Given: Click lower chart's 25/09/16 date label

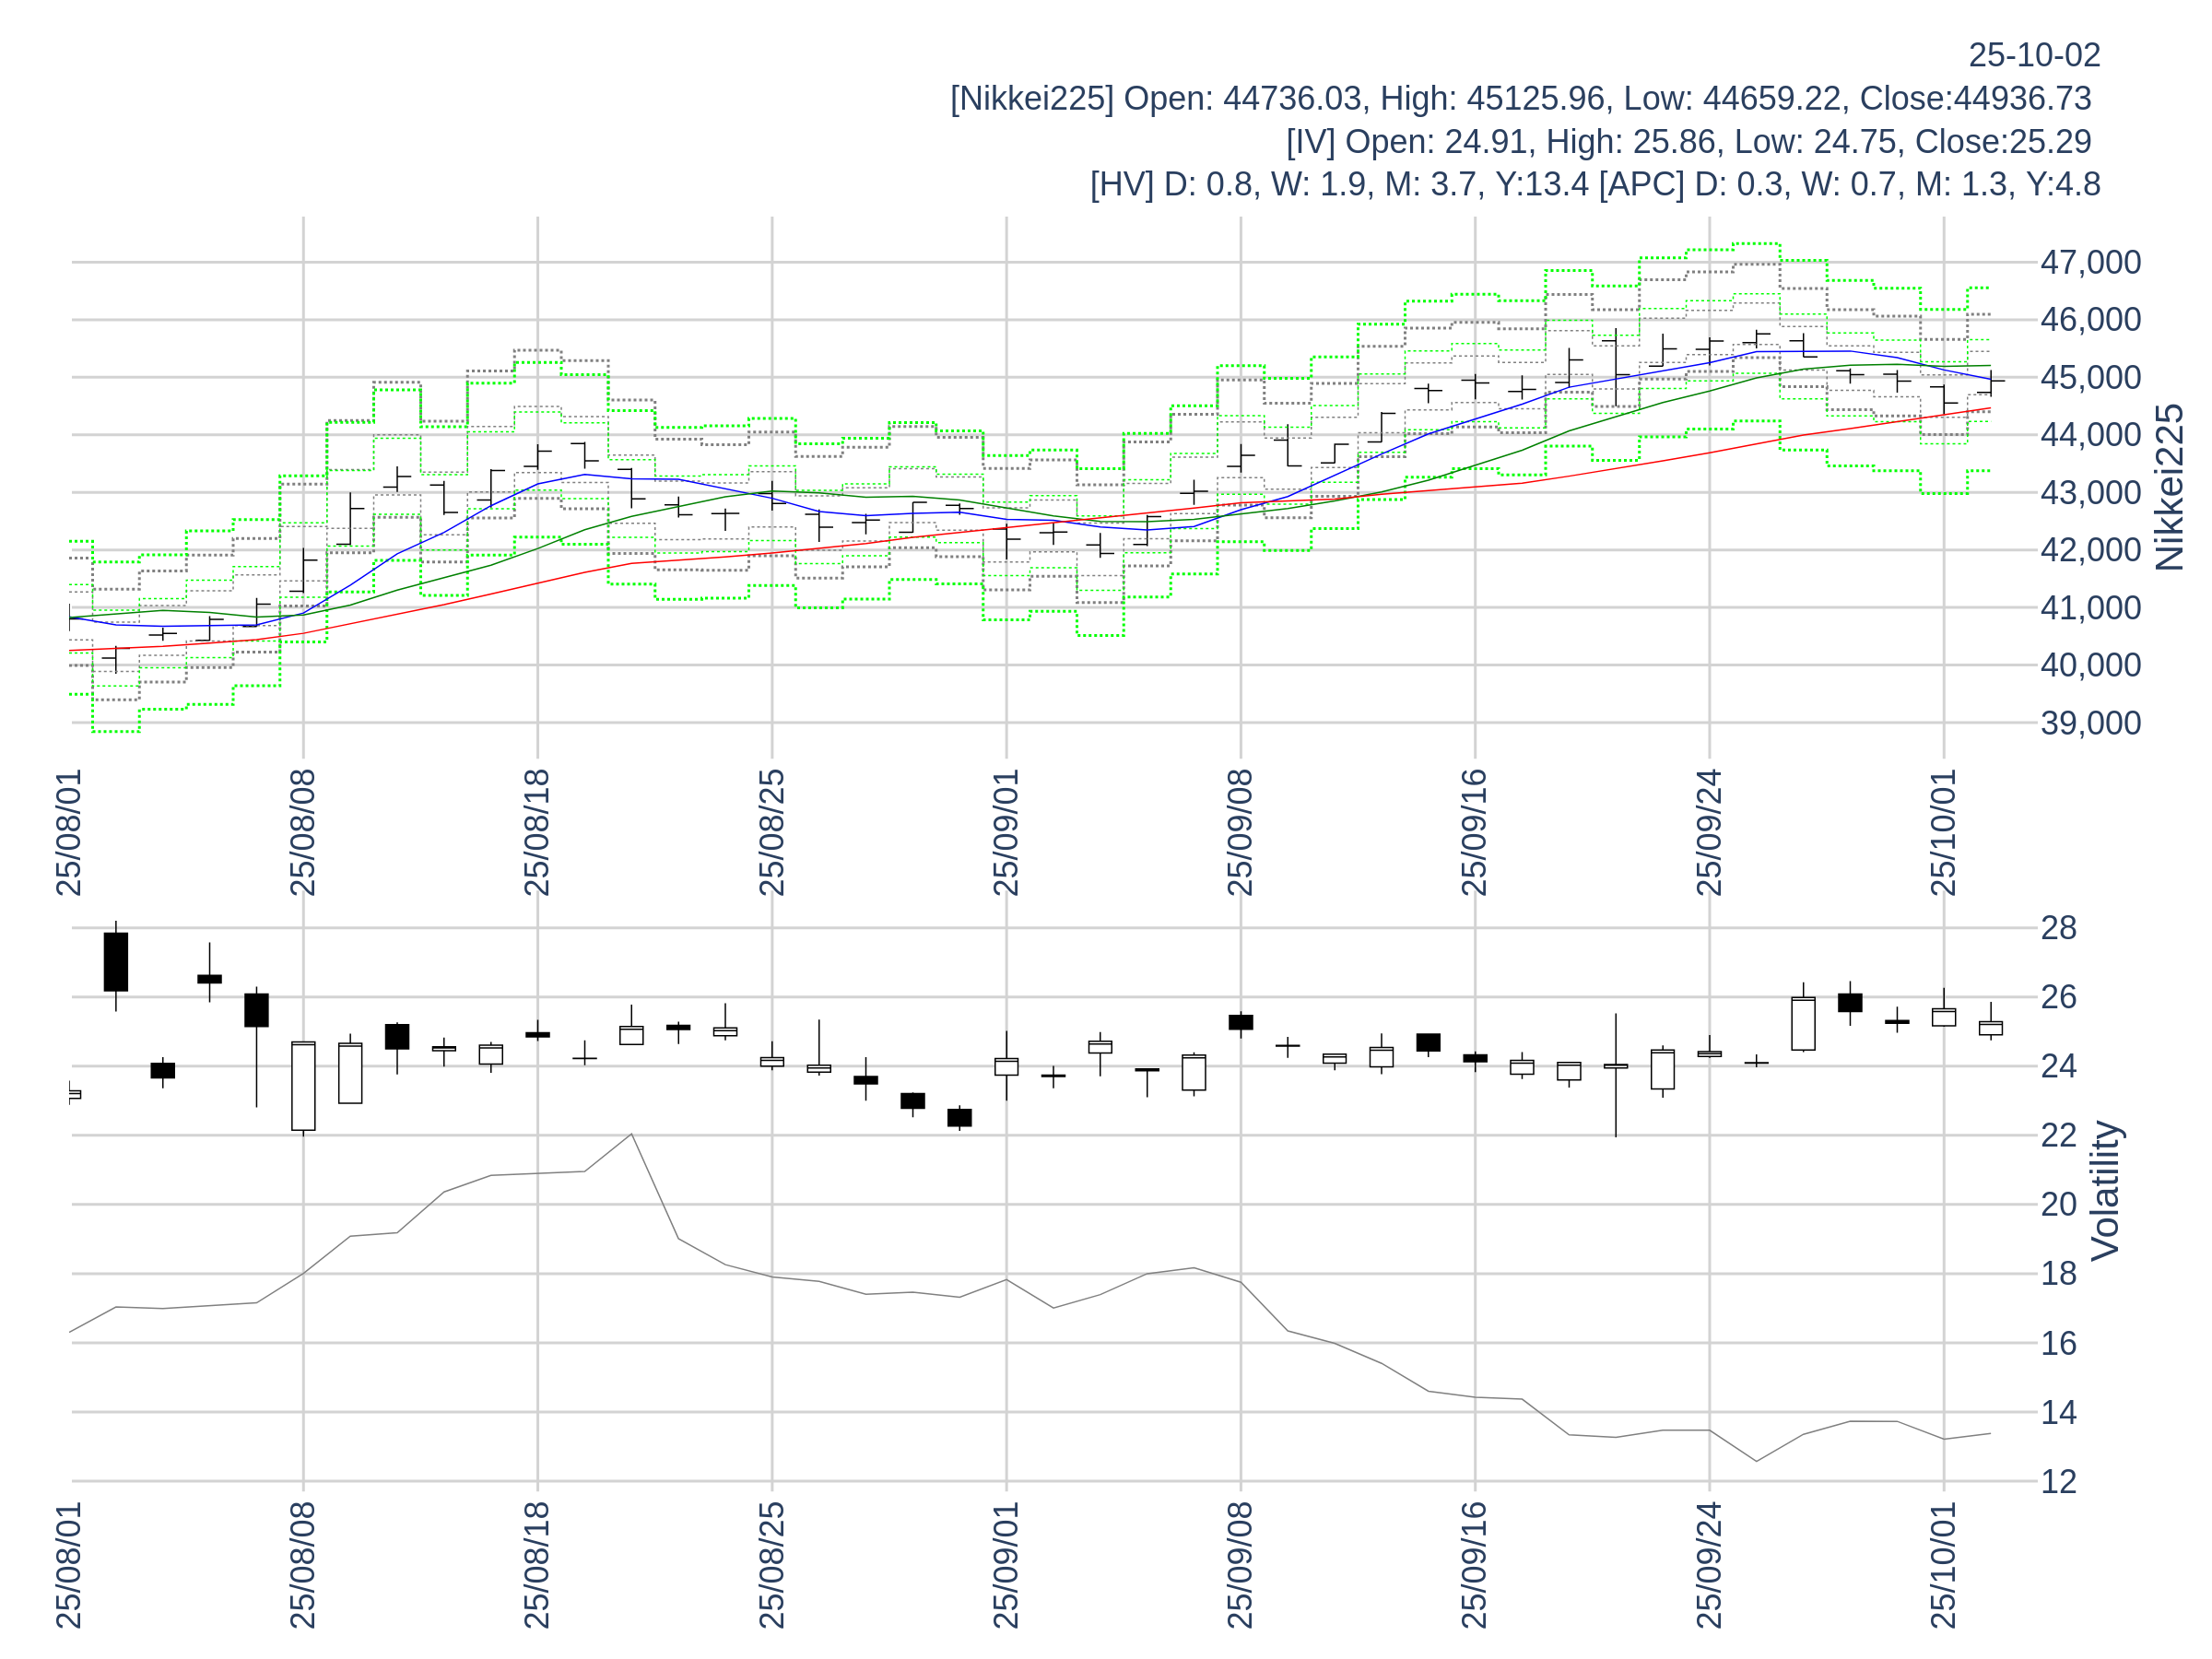Looking at the screenshot, I should (1474, 1564).
